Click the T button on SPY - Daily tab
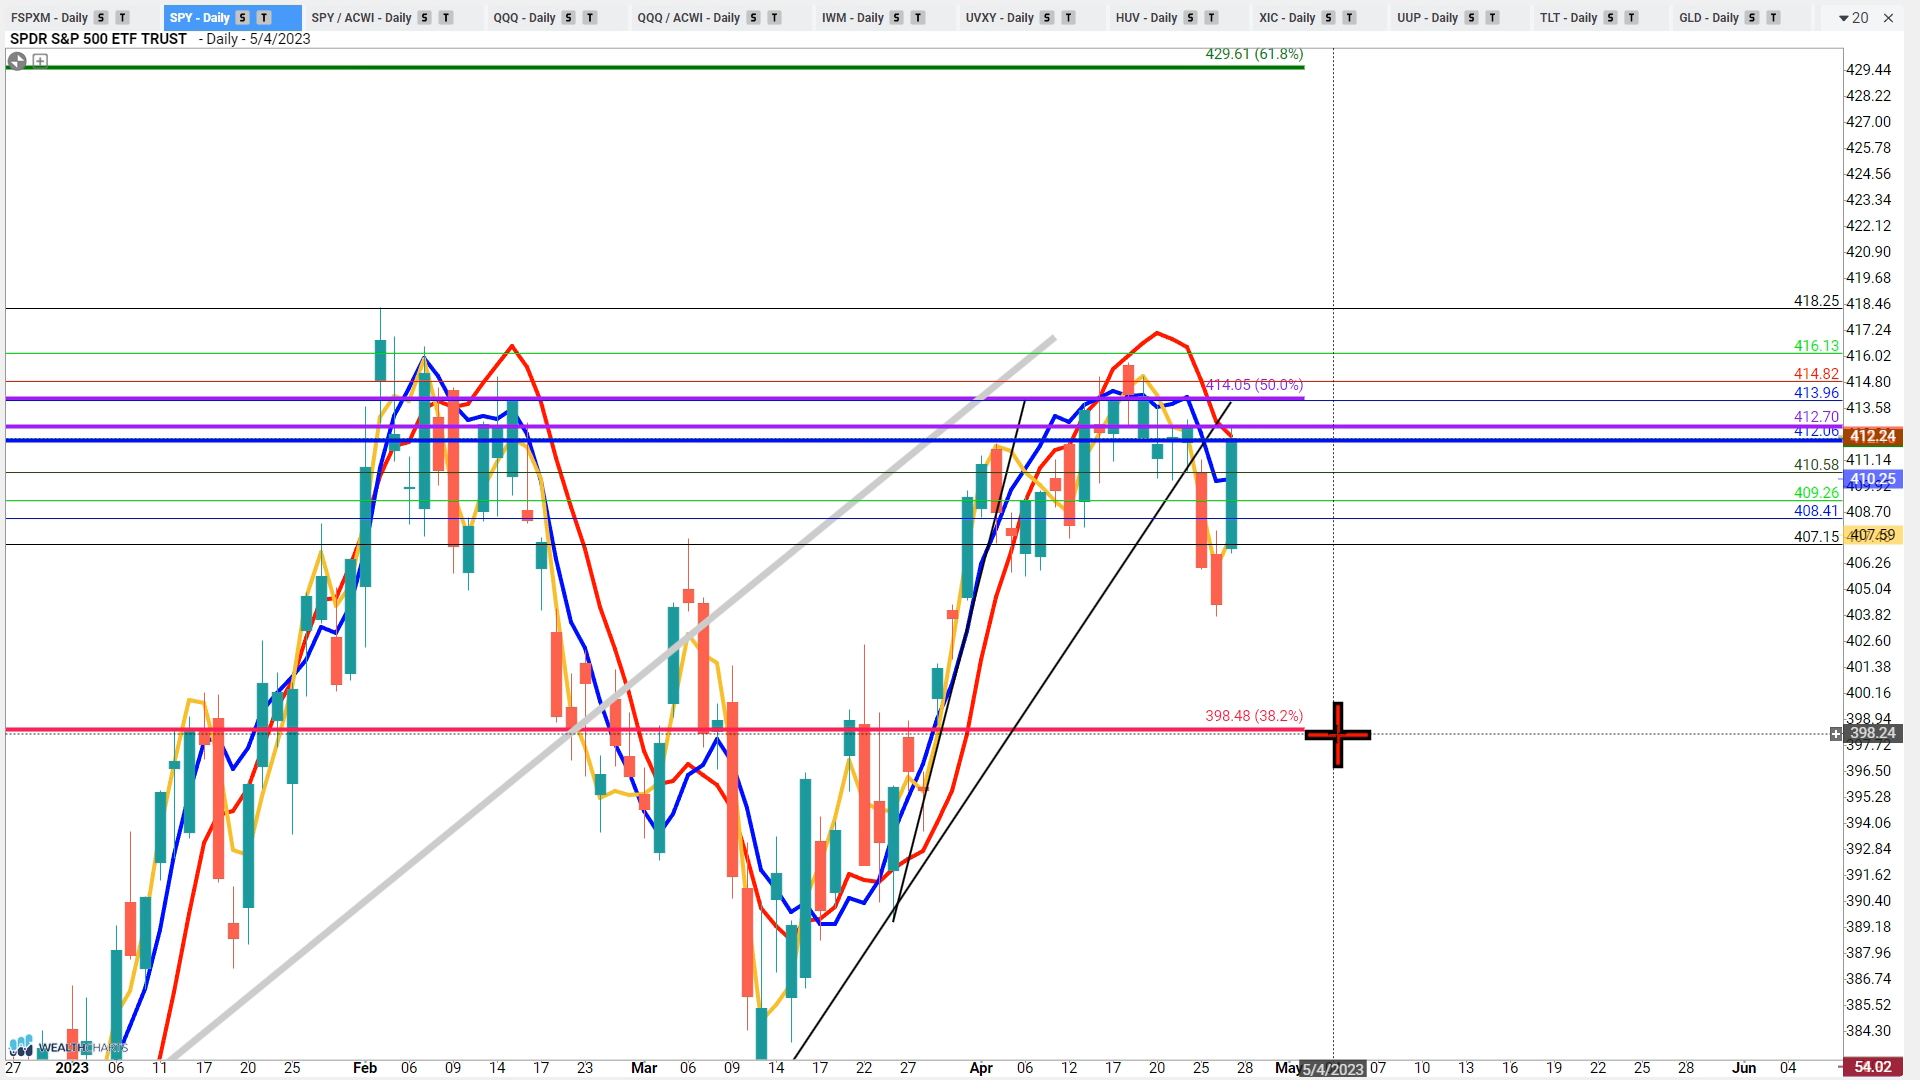Screen dimensions: 1920x1080 pos(264,18)
